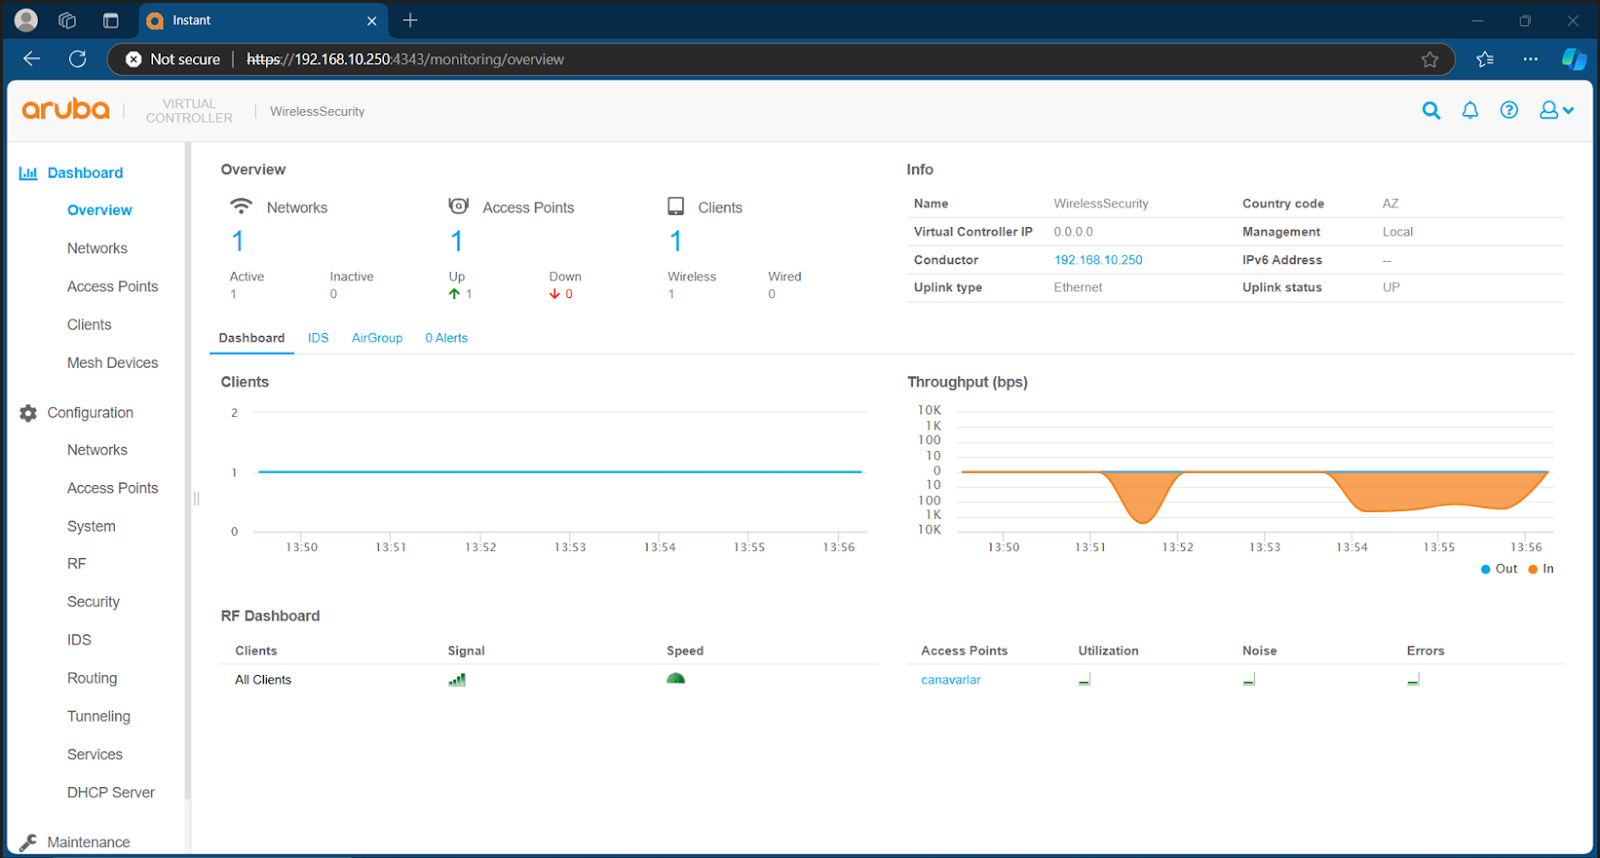Open Networks under Configuration

[97, 450]
